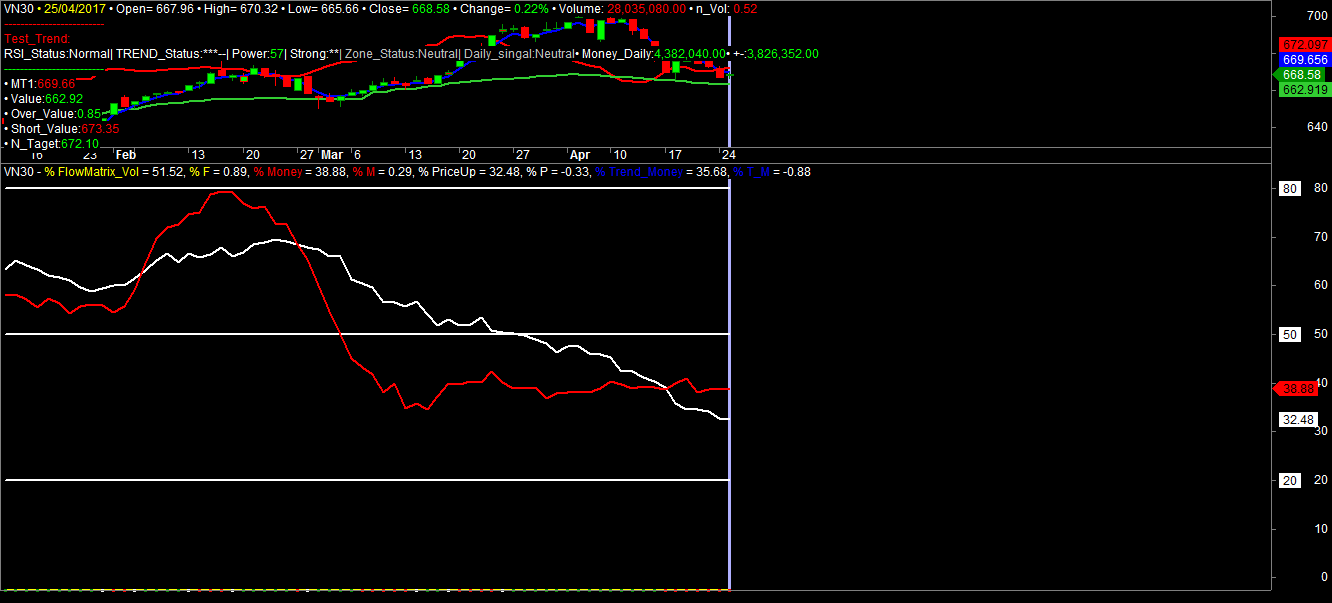Select the VN30 symbol title in price pane
The width and height of the screenshot is (1332, 603).
coord(17,8)
